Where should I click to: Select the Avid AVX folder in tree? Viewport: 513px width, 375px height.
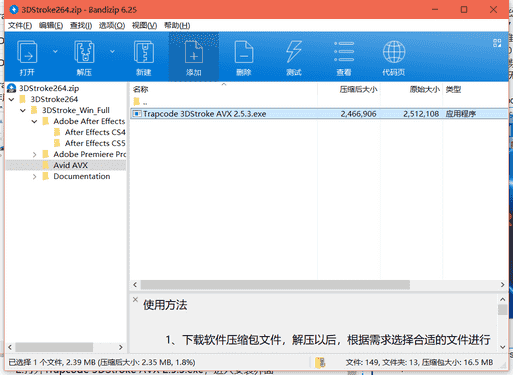click(x=71, y=165)
